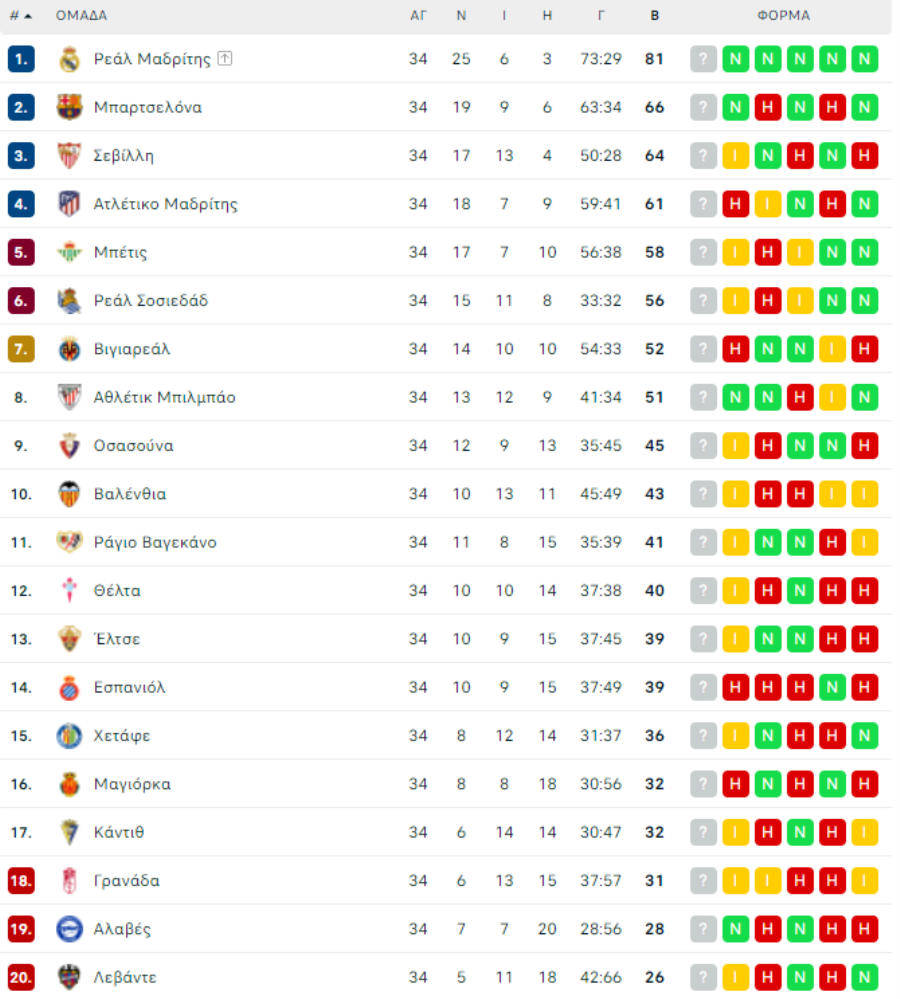The height and width of the screenshot is (999, 900).
Task: Select the Μπέτις club badge
Action: click(69, 252)
